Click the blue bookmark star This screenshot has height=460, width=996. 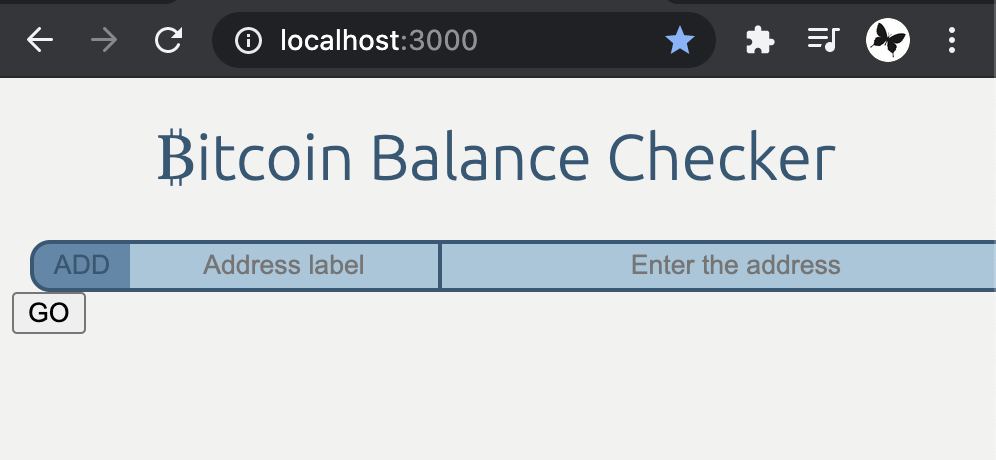[680, 40]
